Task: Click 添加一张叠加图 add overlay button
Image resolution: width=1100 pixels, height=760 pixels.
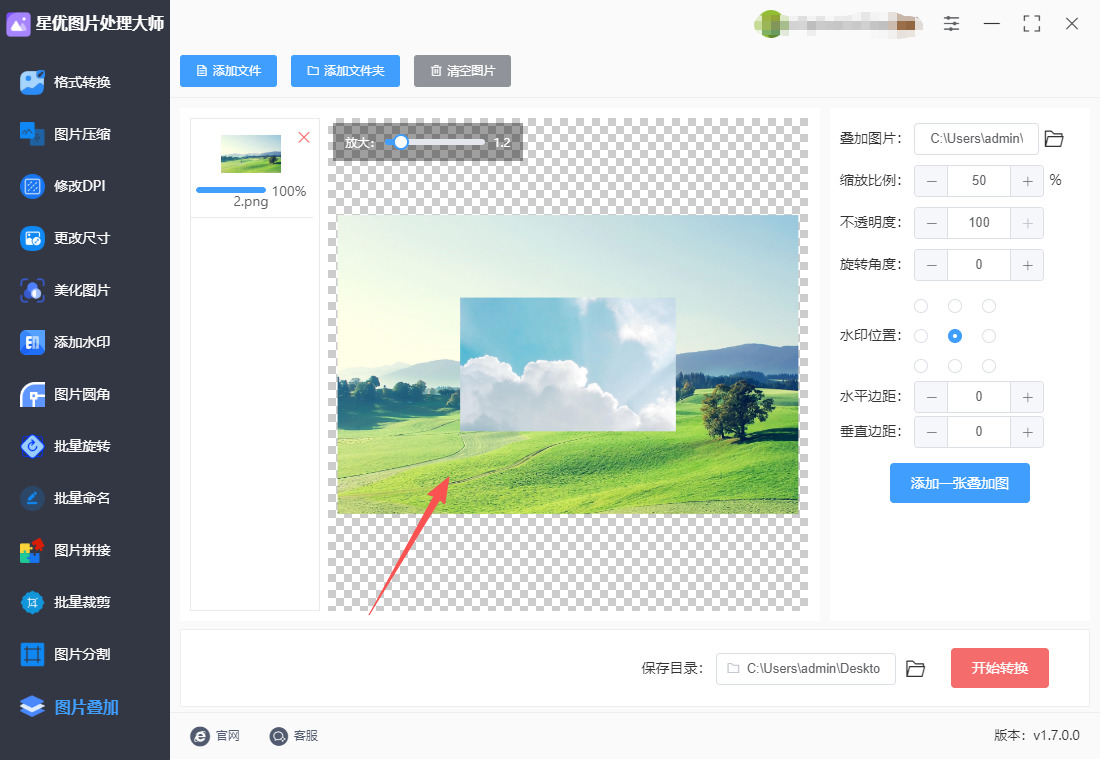Action: point(960,483)
